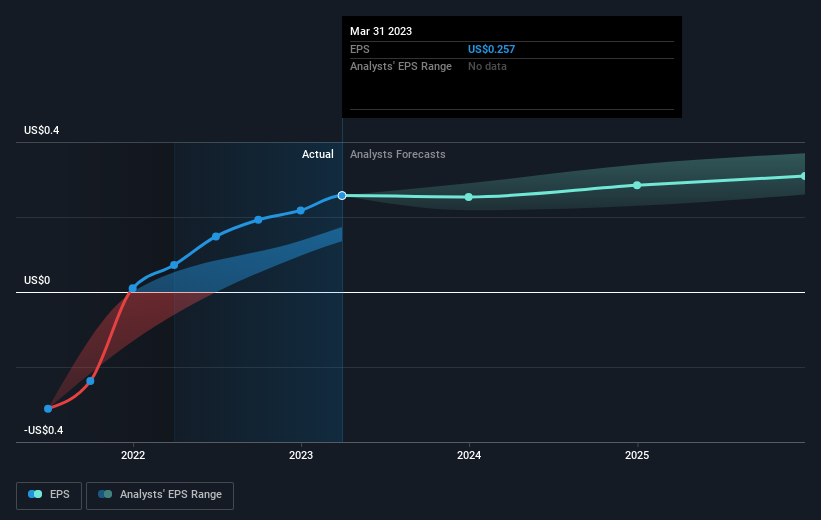Screen dimensions: 821x520
Task: Click the US$0 y-axis label
Action: (x=37, y=280)
